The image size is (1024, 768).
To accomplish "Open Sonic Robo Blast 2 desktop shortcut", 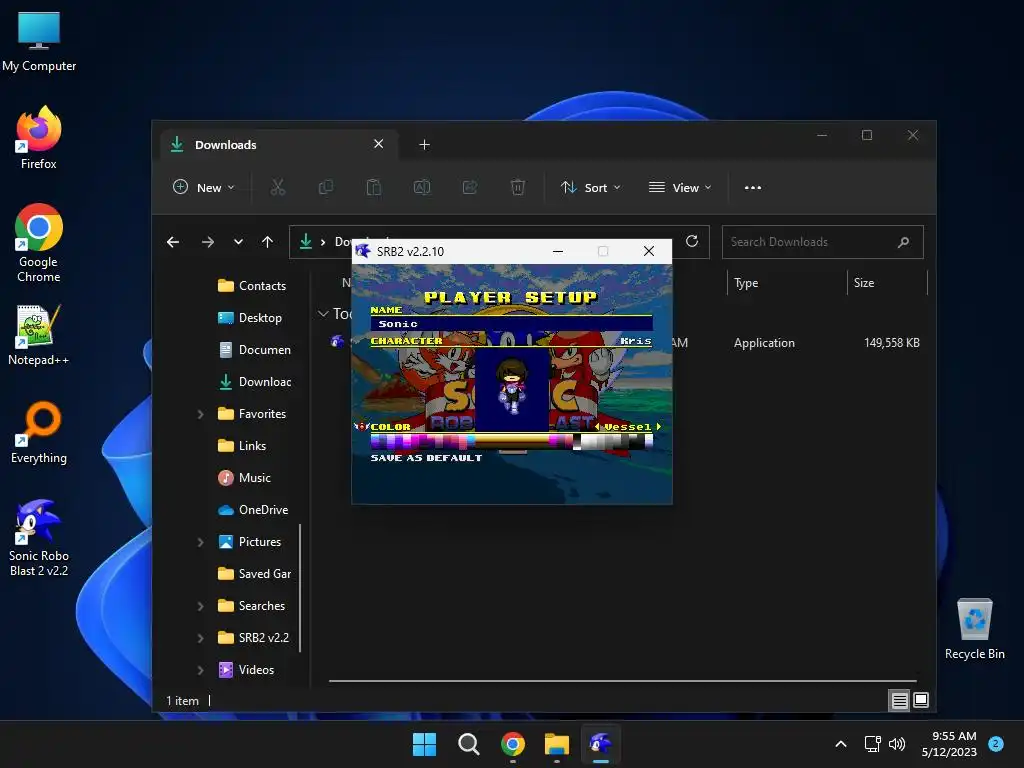I will tap(39, 537).
